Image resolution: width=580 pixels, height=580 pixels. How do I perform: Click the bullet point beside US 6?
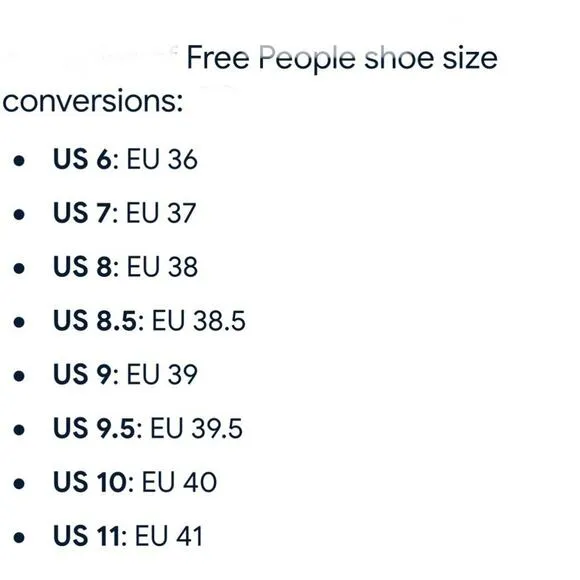tap(19, 161)
